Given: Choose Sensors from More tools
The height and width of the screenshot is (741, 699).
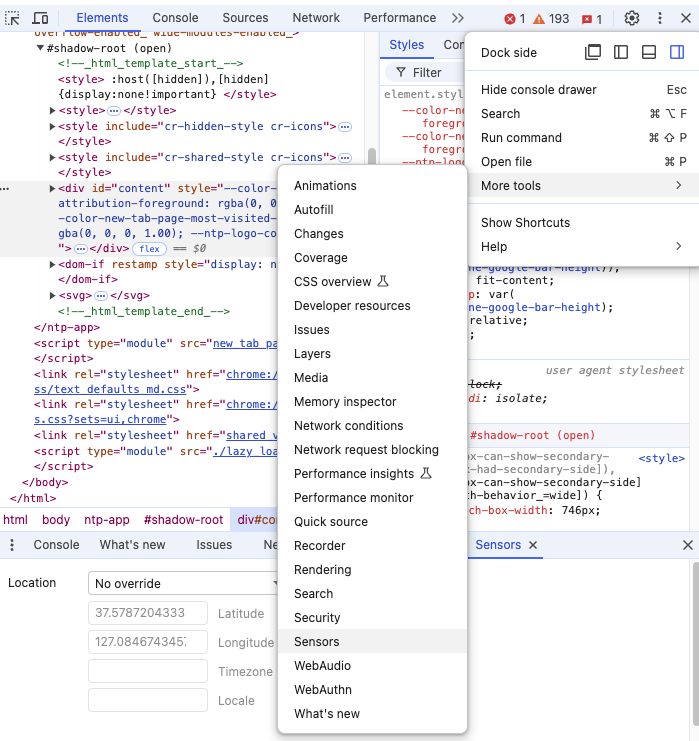Looking at the screenshot, I should click(x=372, y=641).
